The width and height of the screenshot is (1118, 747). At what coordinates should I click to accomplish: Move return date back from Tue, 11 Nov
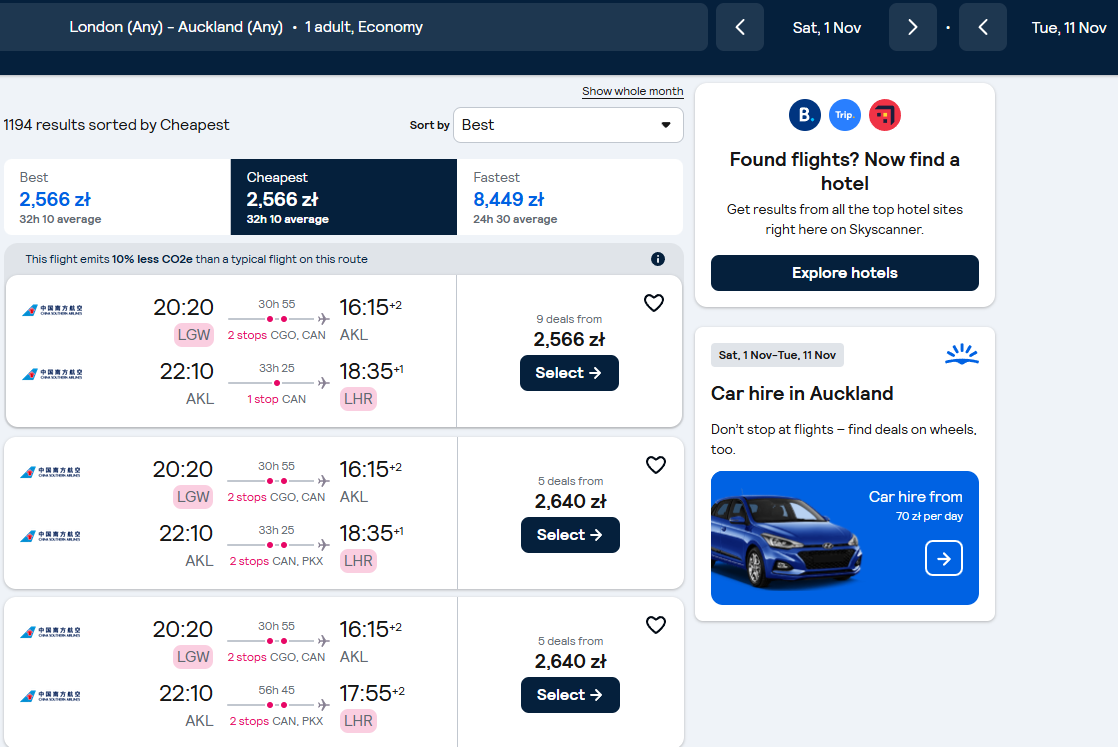983,27
